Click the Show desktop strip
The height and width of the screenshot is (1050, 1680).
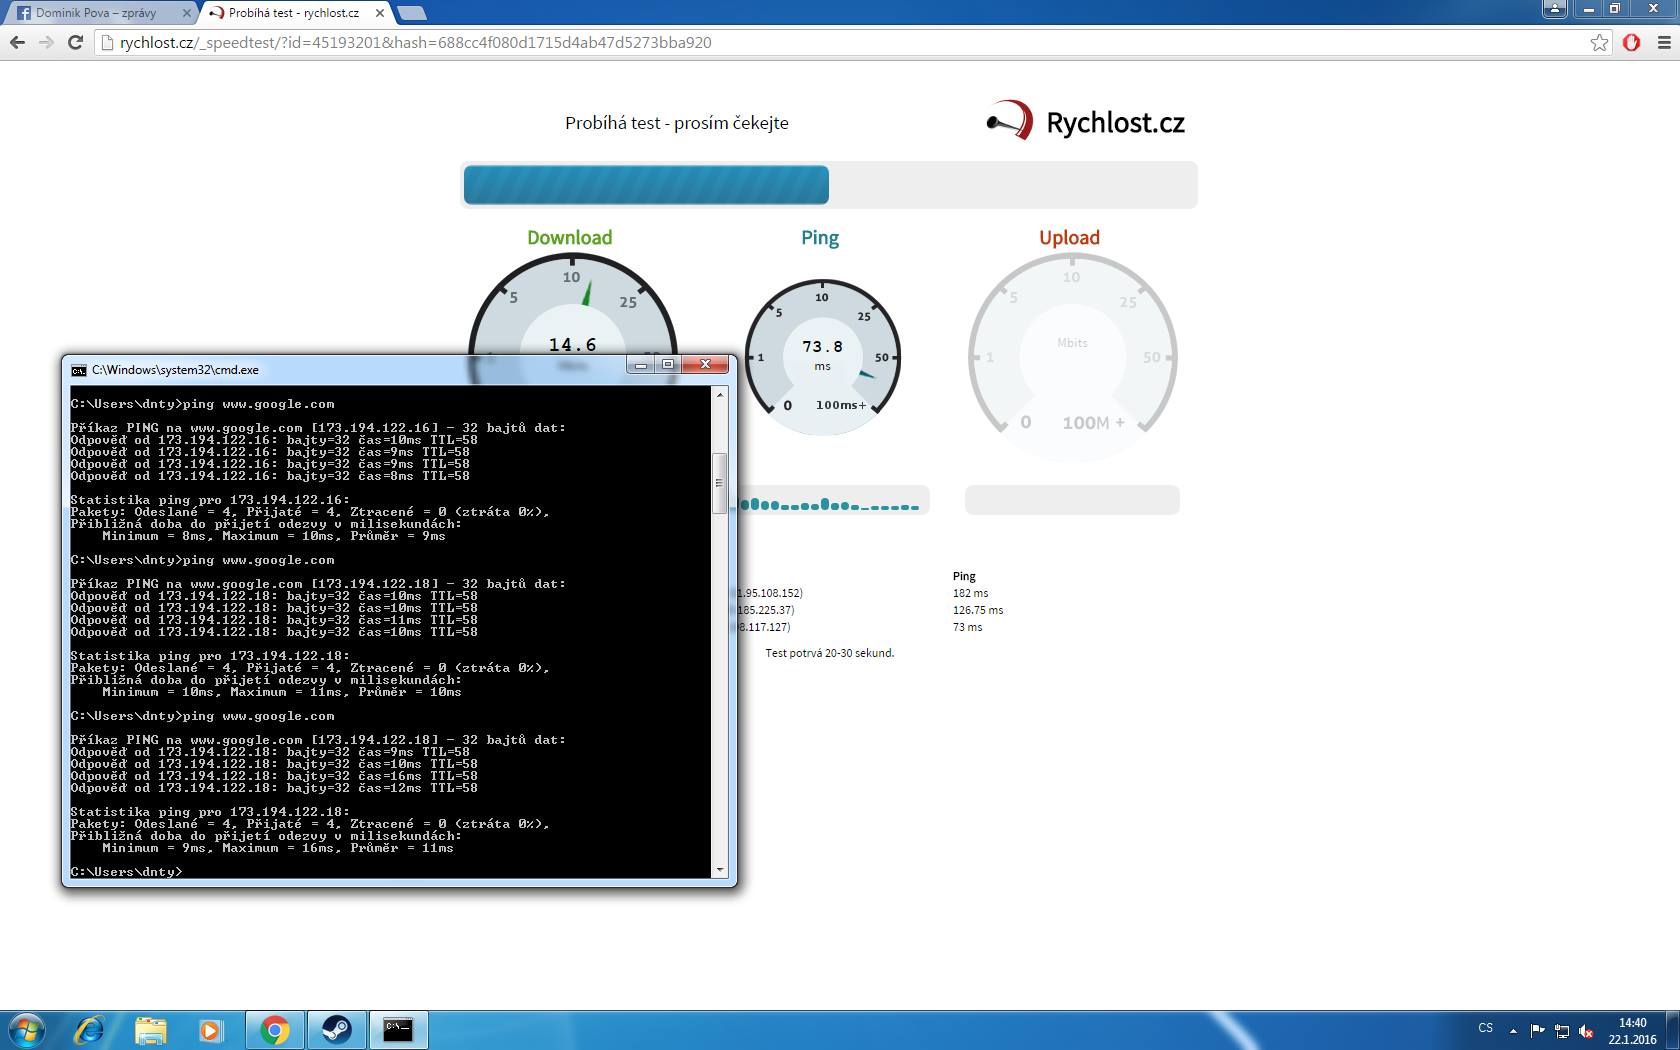click(1673, 1030)
